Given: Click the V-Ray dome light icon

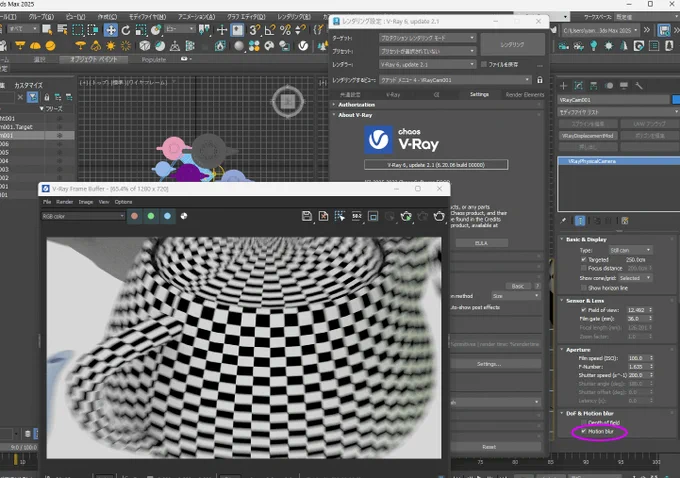Looking at the screenshot, I should point(35,46).
